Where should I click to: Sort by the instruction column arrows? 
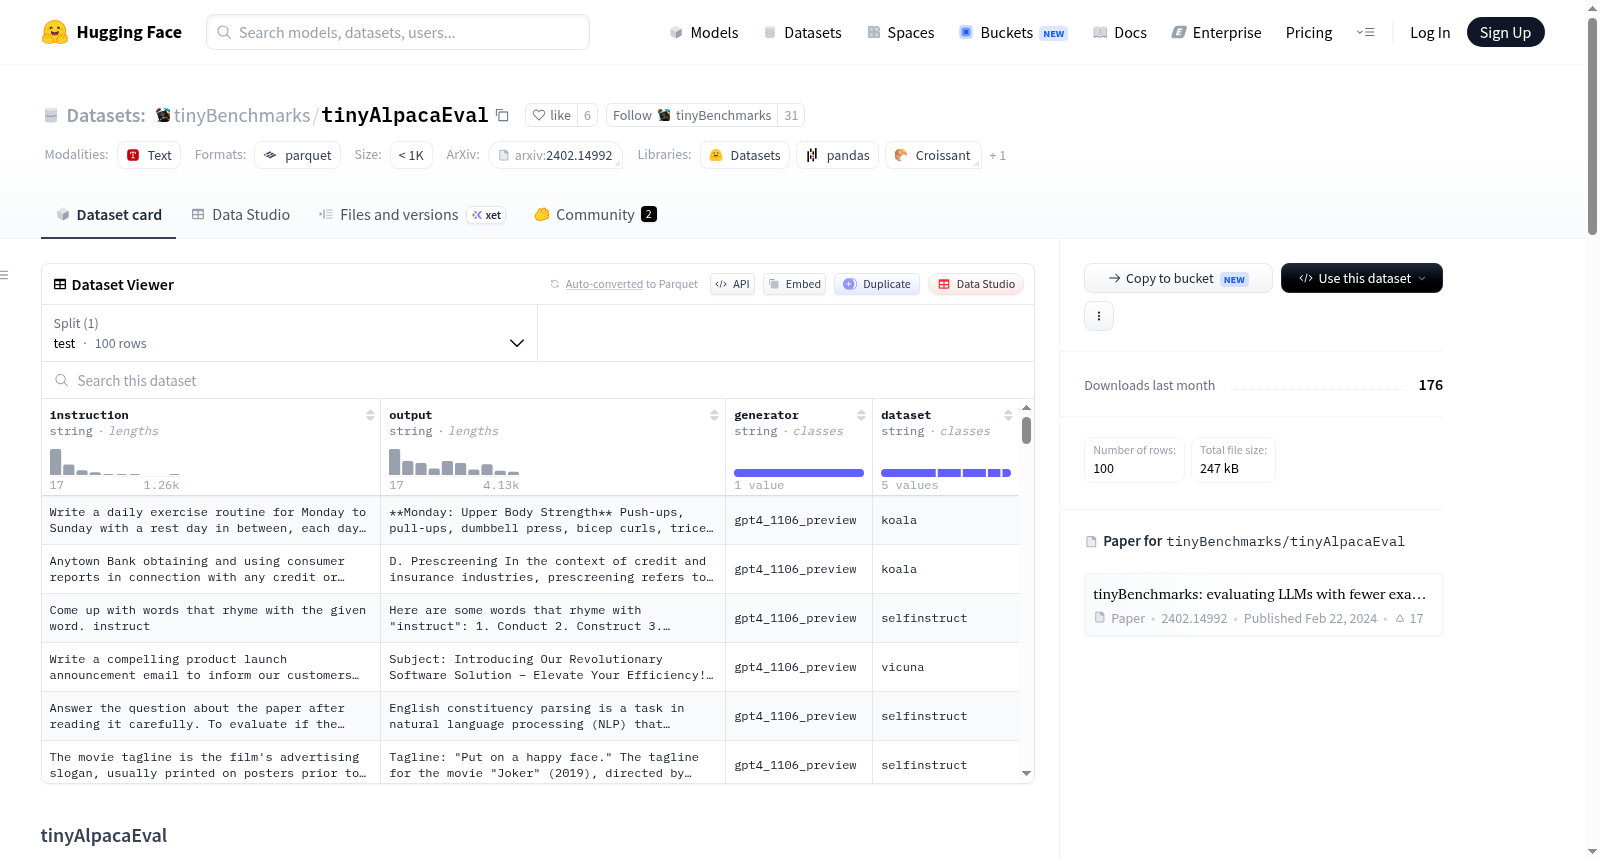click(x=370, y=415)
